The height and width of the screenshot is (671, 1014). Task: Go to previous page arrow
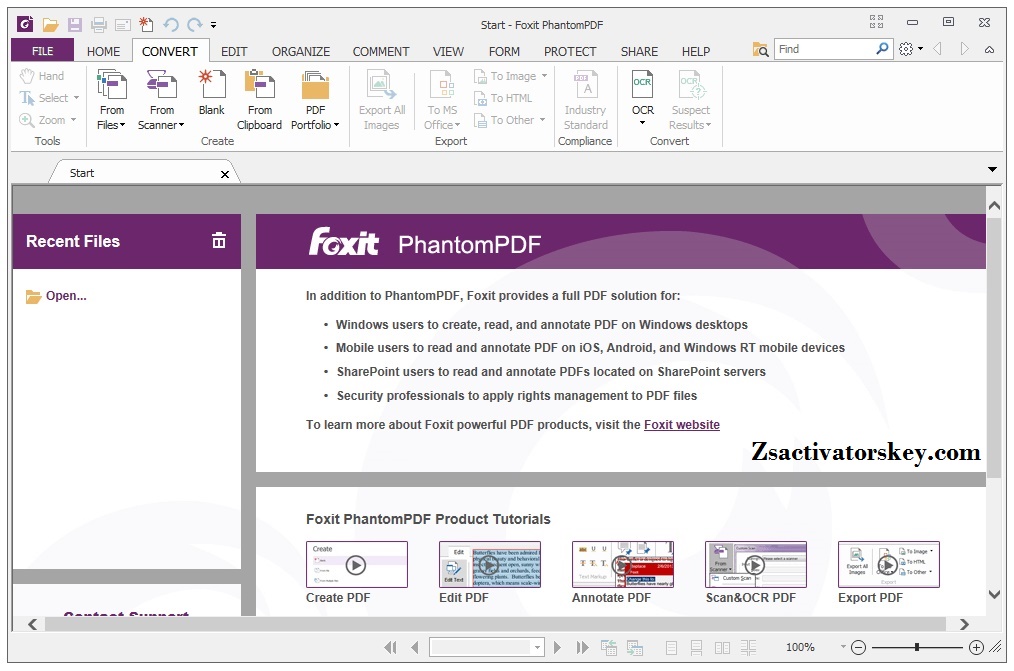coord(415,647)
